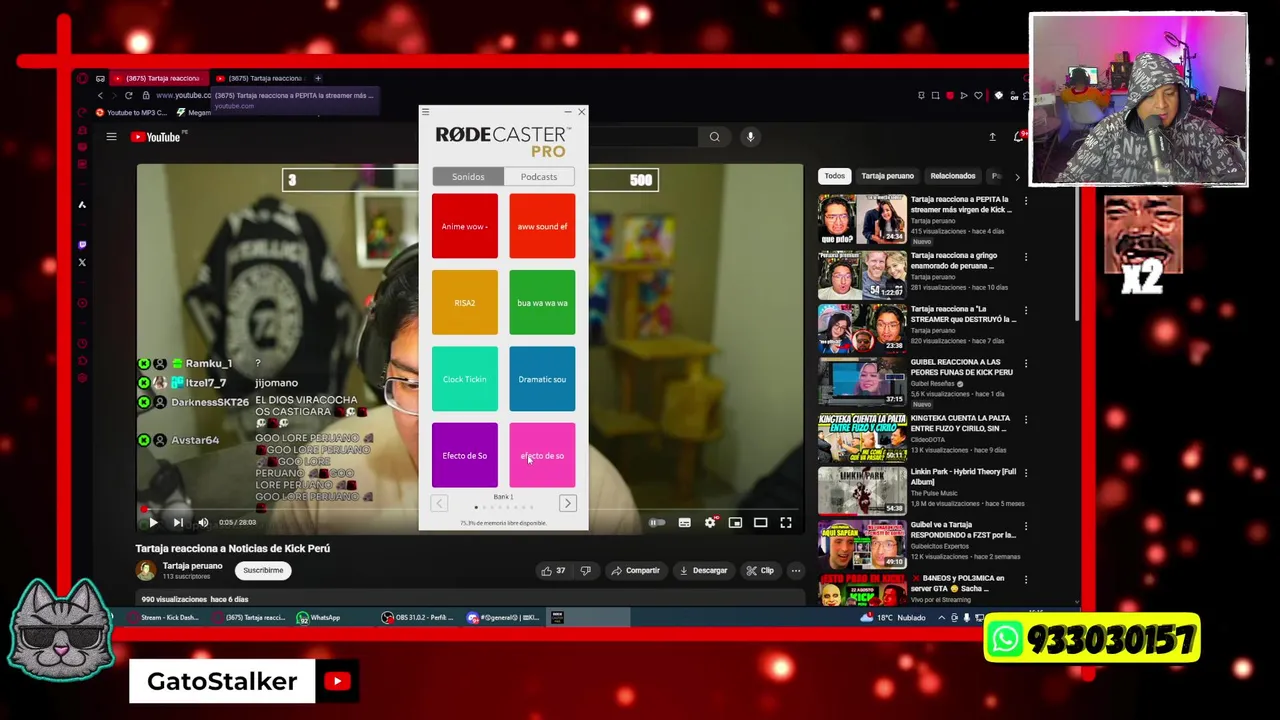Image resolution: width=1280 pixels, height=720 pixels.
Task: Dislike the video thumbs down
Action: 586,571
